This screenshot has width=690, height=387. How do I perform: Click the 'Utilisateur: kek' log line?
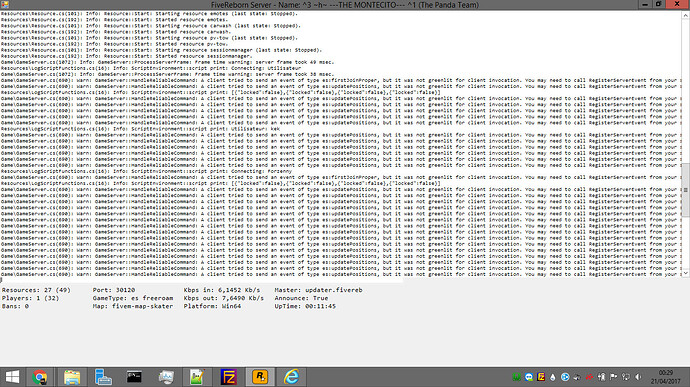140,129
